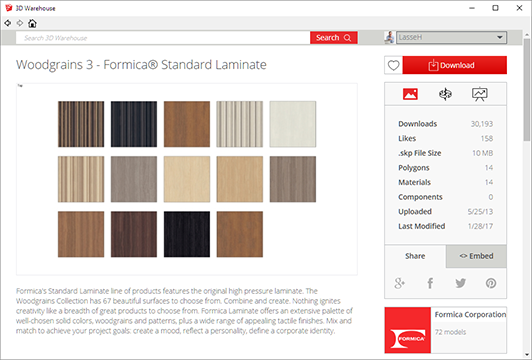Switch to the Embed tab
The image size is (532, 360).
click(476, 256)
